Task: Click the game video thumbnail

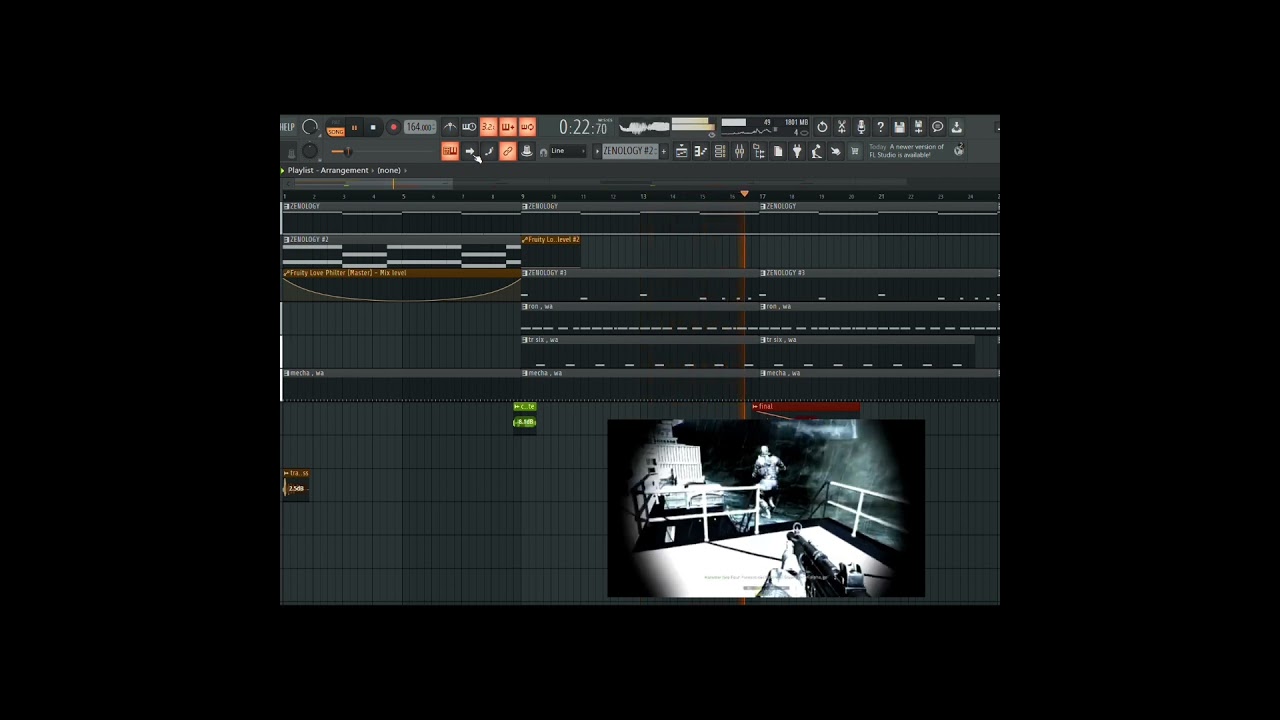Action: (x=766, y=508)
